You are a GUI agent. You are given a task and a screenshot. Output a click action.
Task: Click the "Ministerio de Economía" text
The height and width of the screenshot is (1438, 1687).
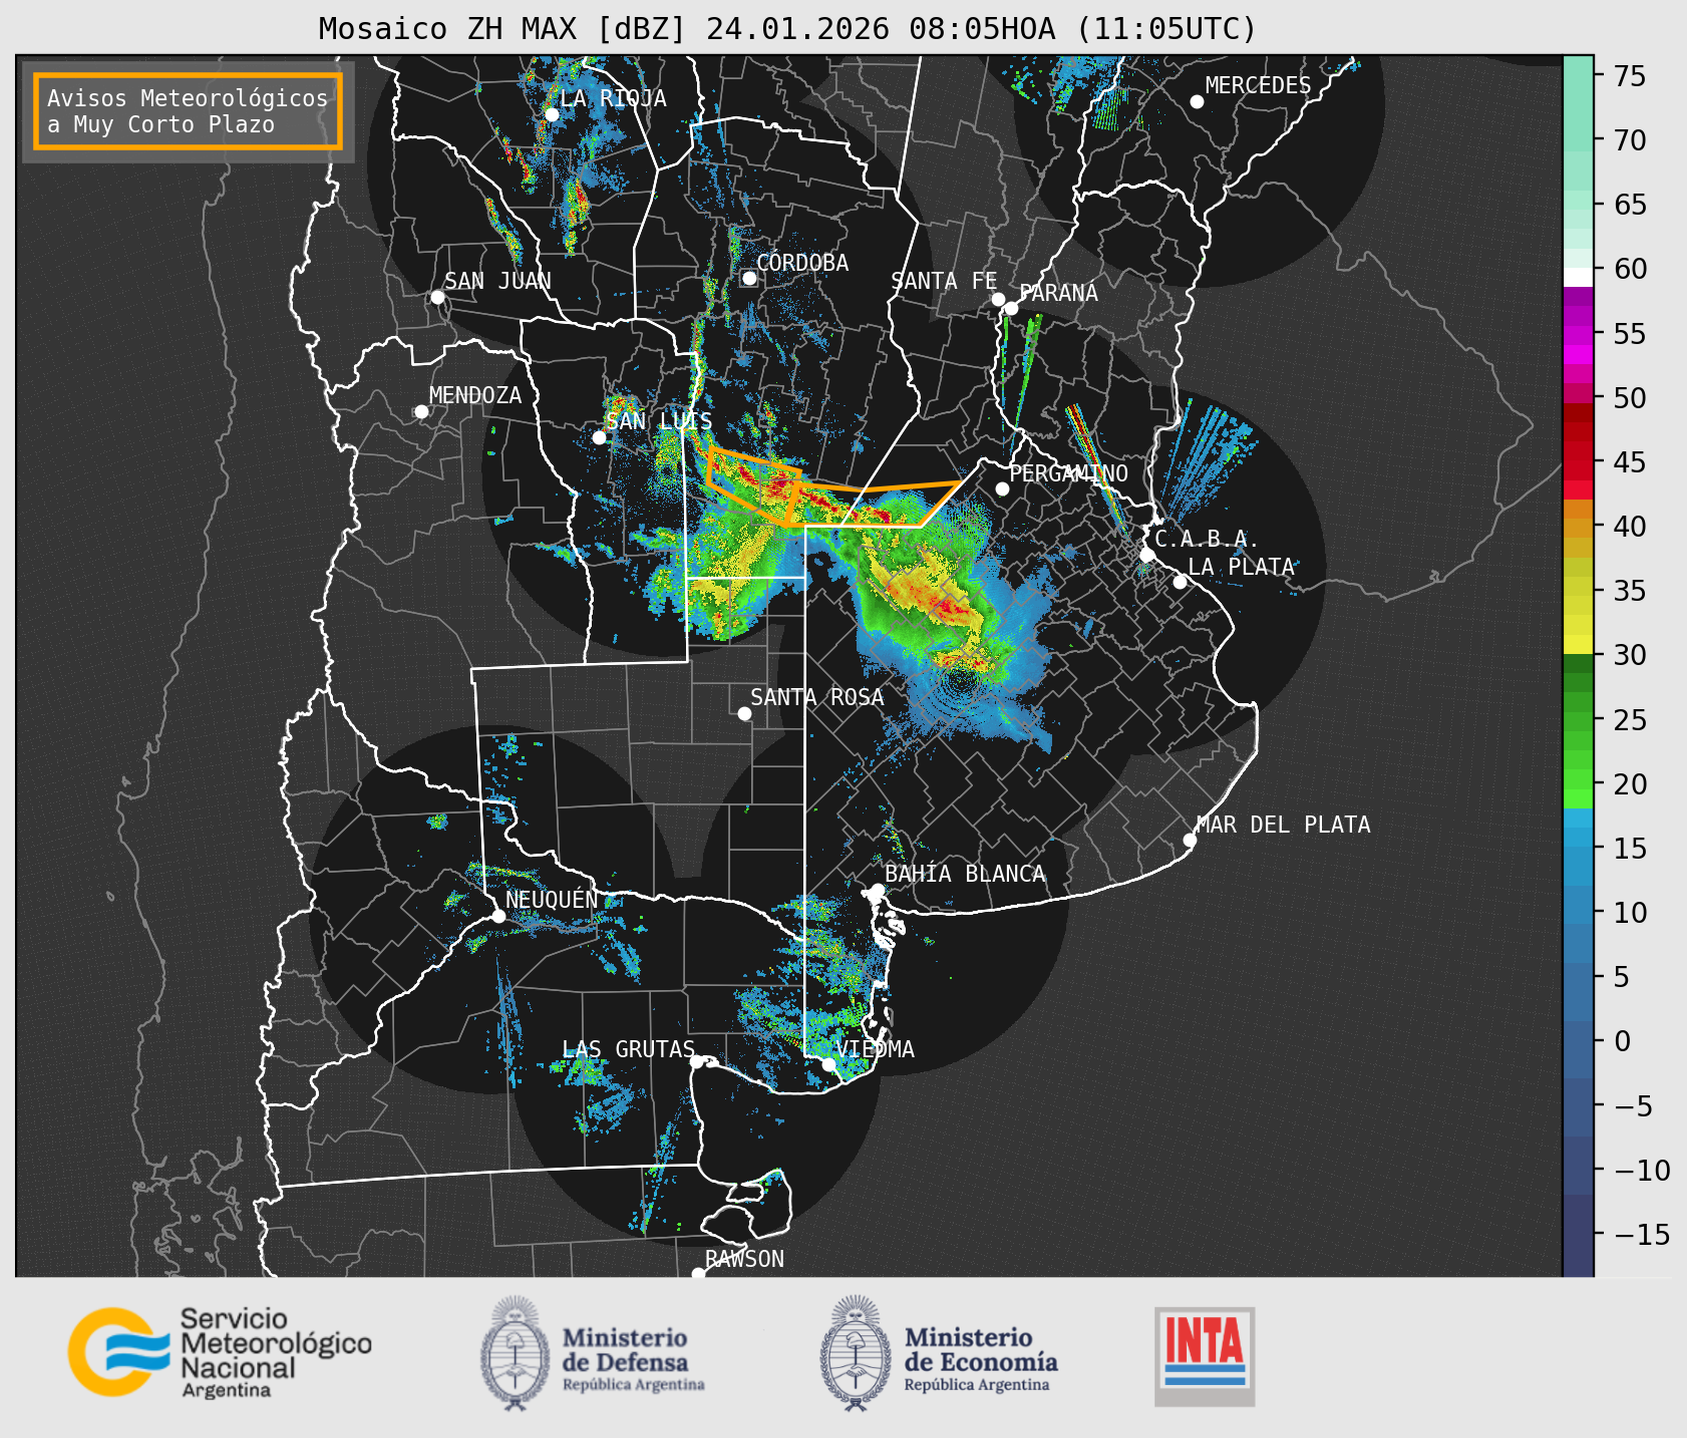point(981,1350)
